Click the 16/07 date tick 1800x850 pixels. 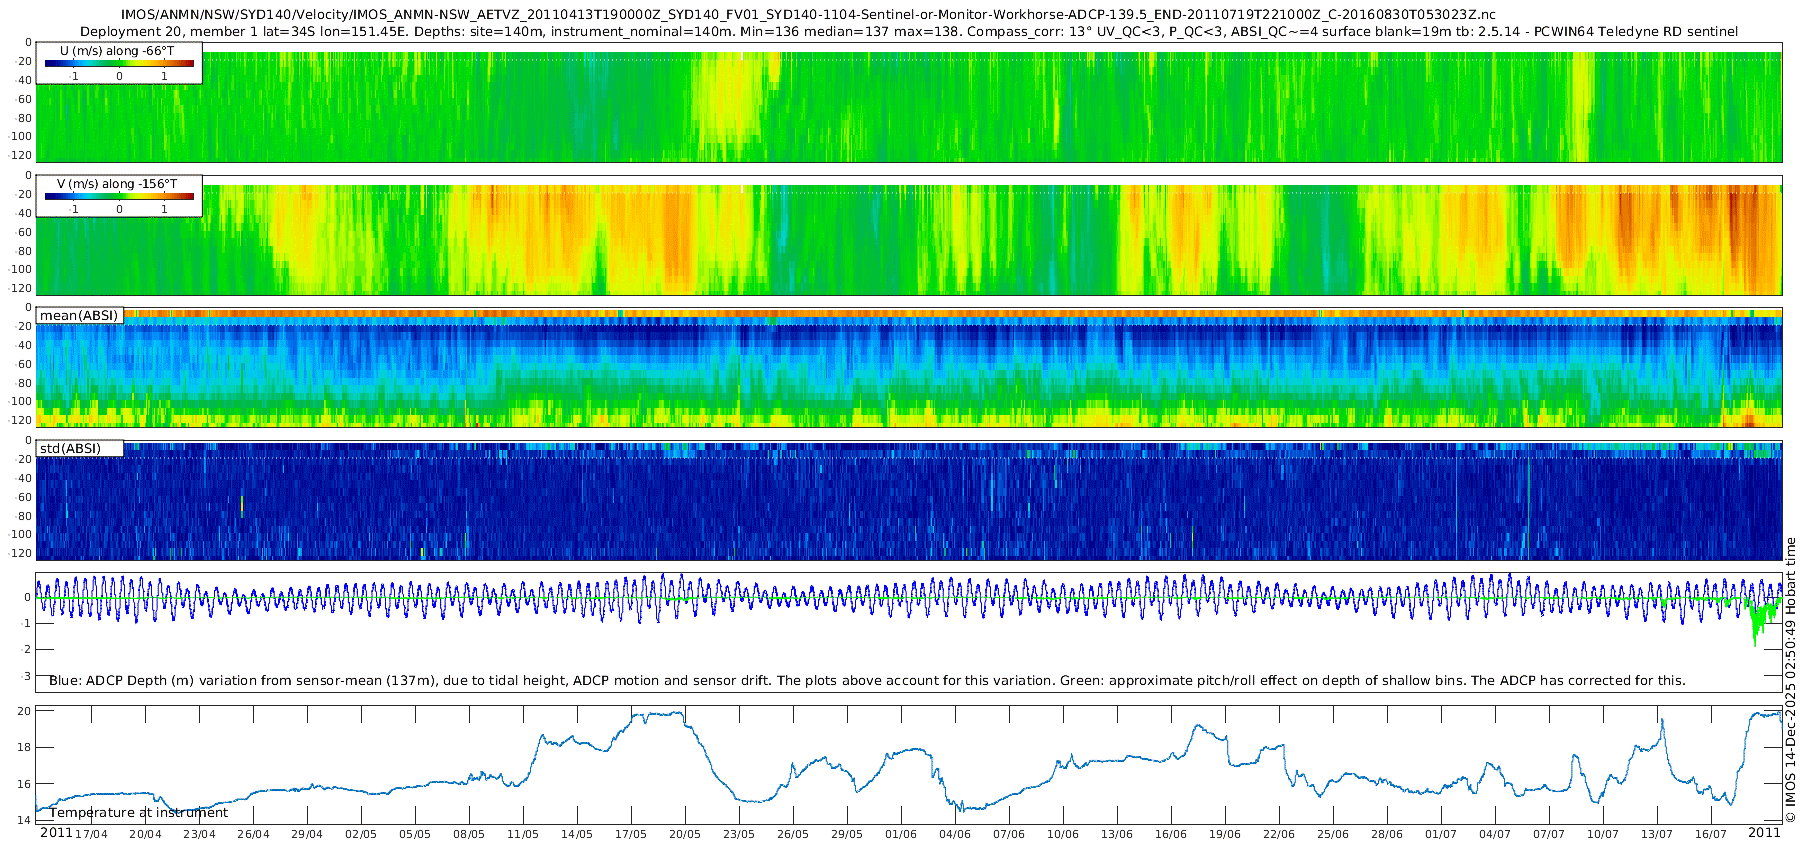tap(1711, 834)
